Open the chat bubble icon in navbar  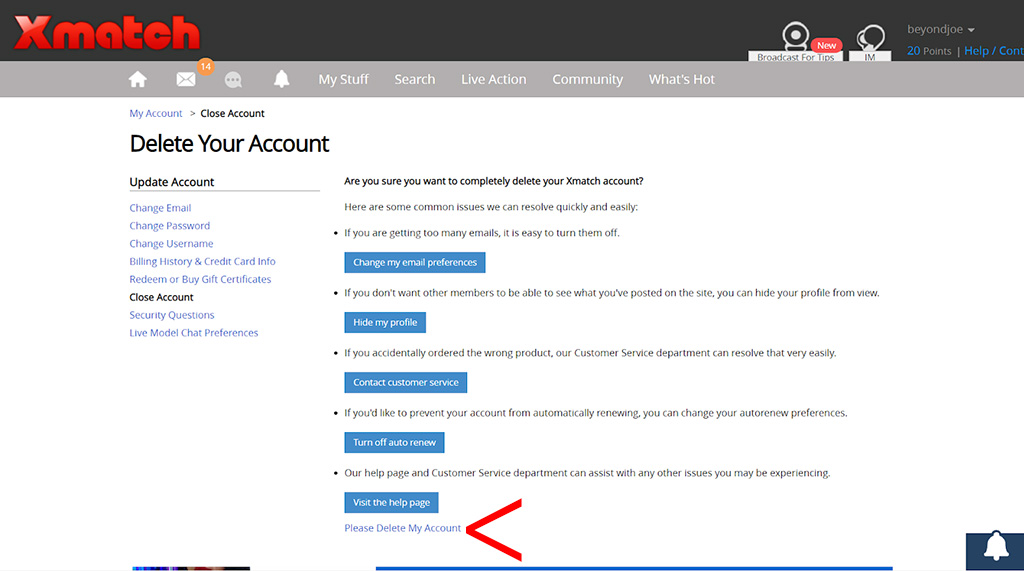point(233,80)
